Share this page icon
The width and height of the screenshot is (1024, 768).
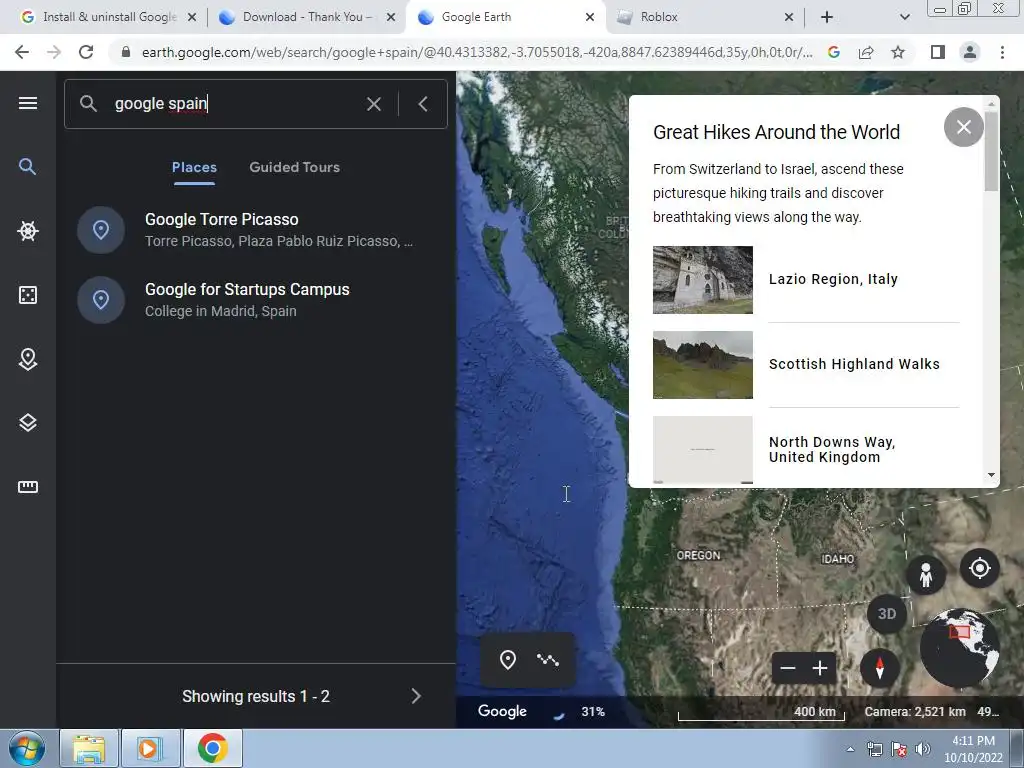coord(866,52)
